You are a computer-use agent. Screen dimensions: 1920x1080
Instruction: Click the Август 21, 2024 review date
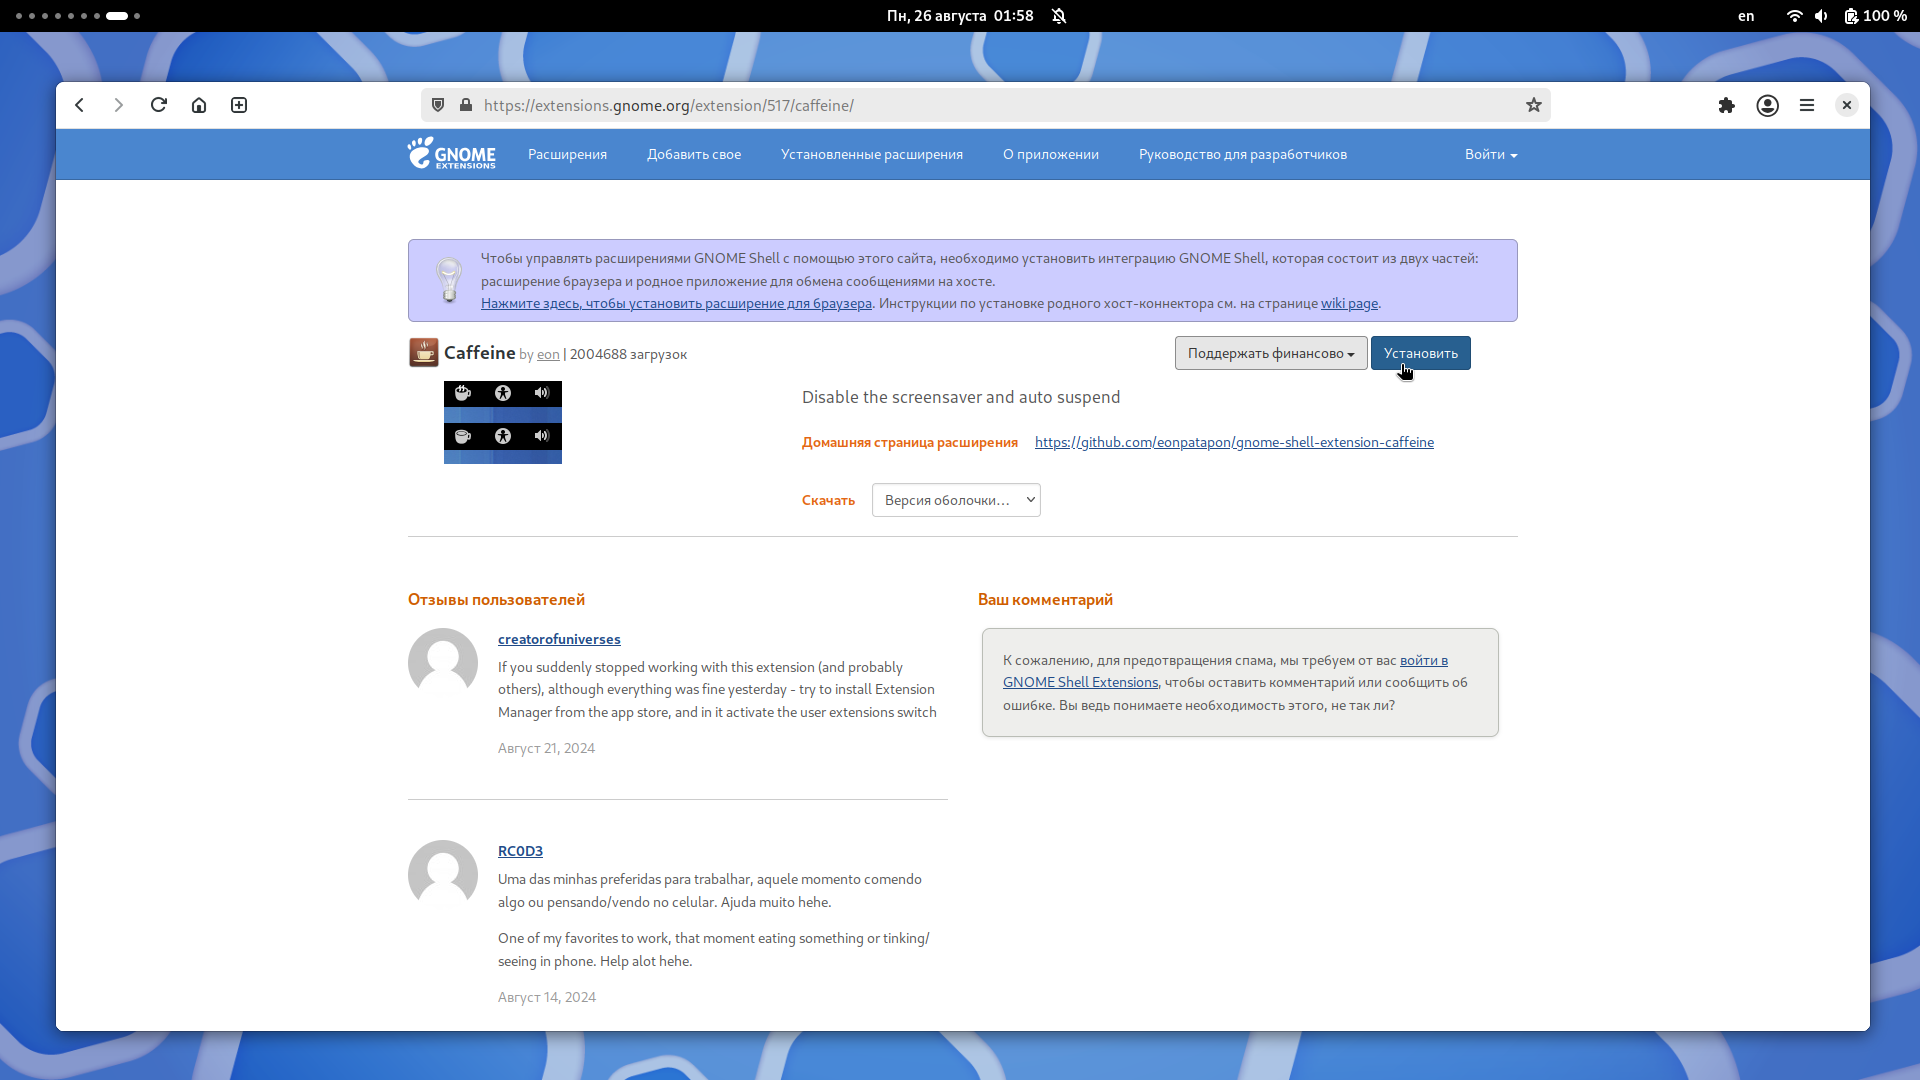(546, 748)
